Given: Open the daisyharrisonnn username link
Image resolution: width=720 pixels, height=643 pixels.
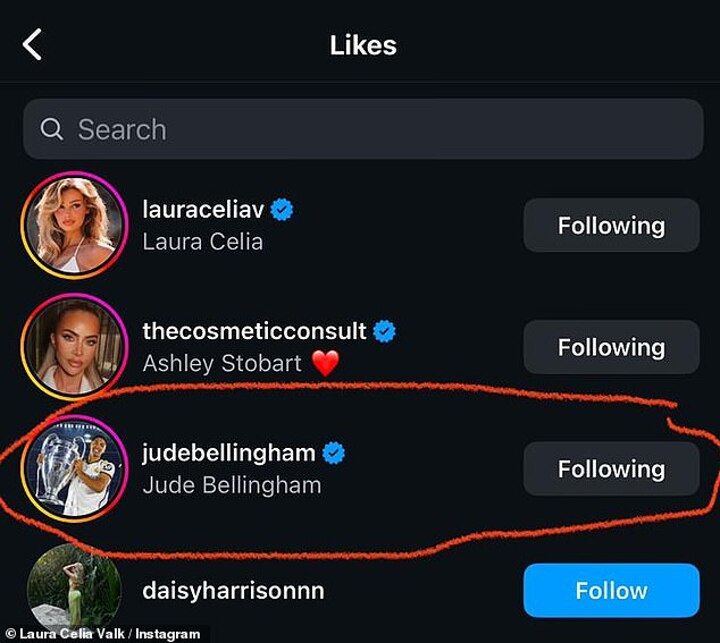Looking at the screenshot, I should [233, 591].
